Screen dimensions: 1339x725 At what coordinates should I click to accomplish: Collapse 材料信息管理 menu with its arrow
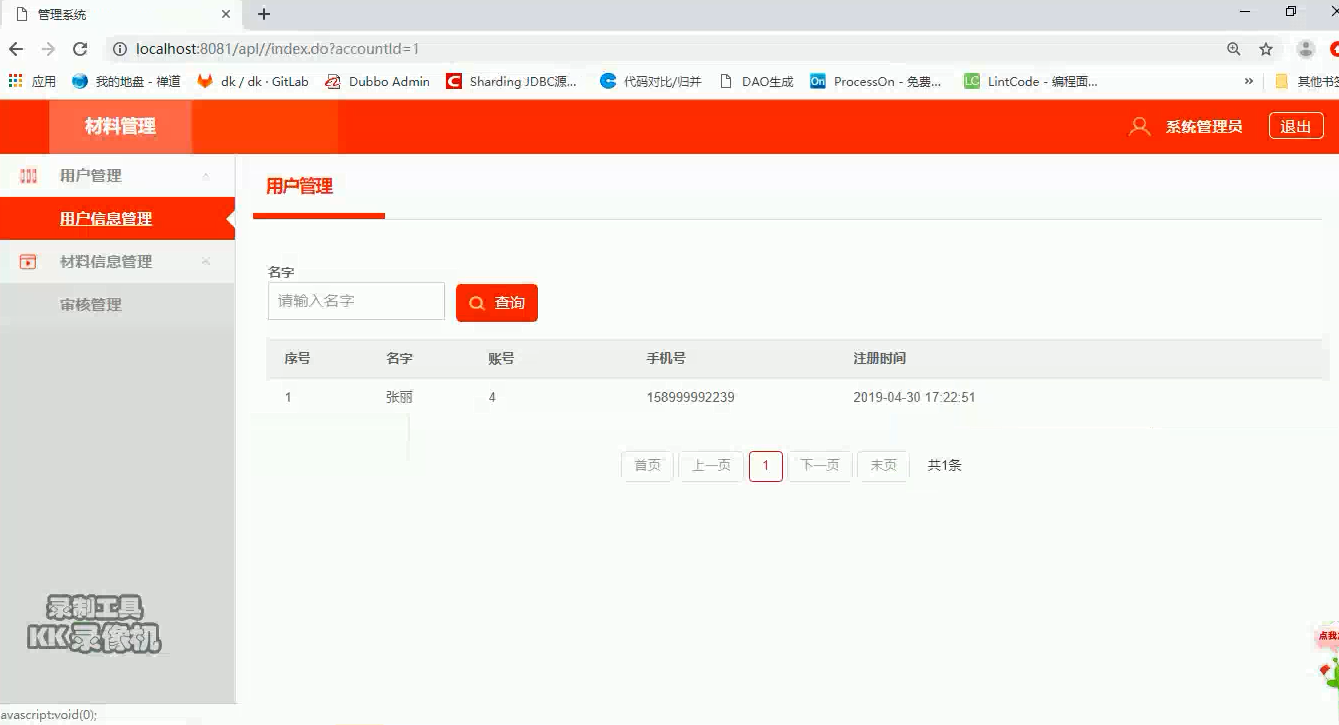coord(206,262)
